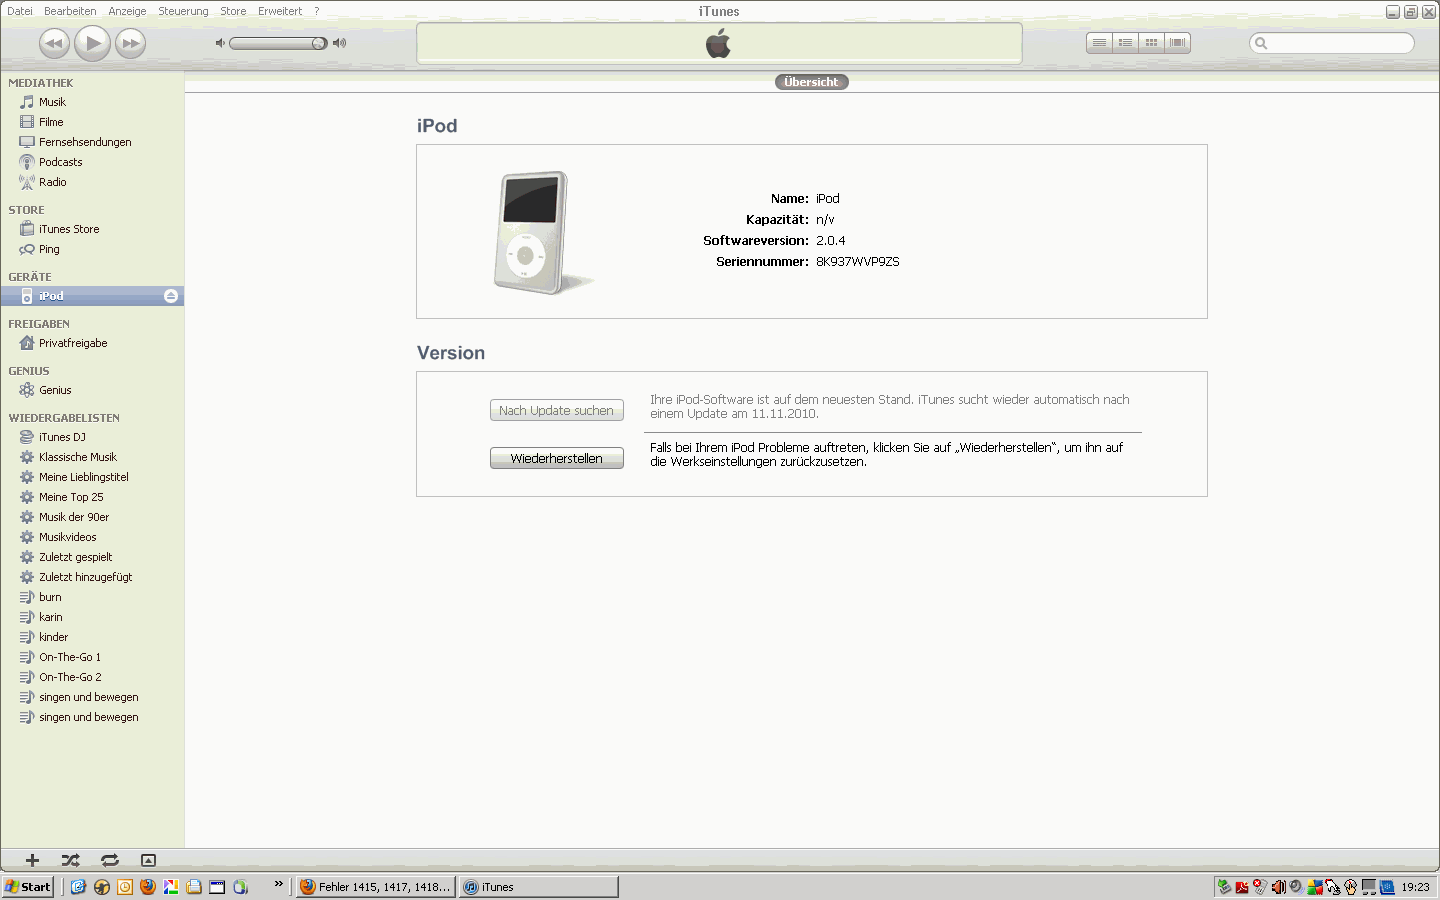Expand the quick launch chevron
This screenshot has width=1440, height=900.
[x=279, y=884]
